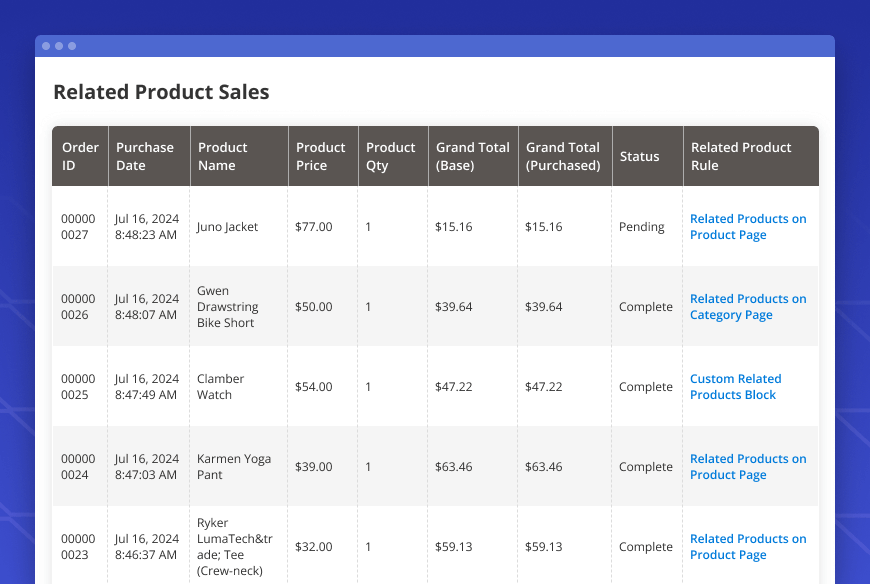Viewport: 870px width, 584px height.
Task: Open Related Products link for Karmen Yoga Pant
Action: 747,467
